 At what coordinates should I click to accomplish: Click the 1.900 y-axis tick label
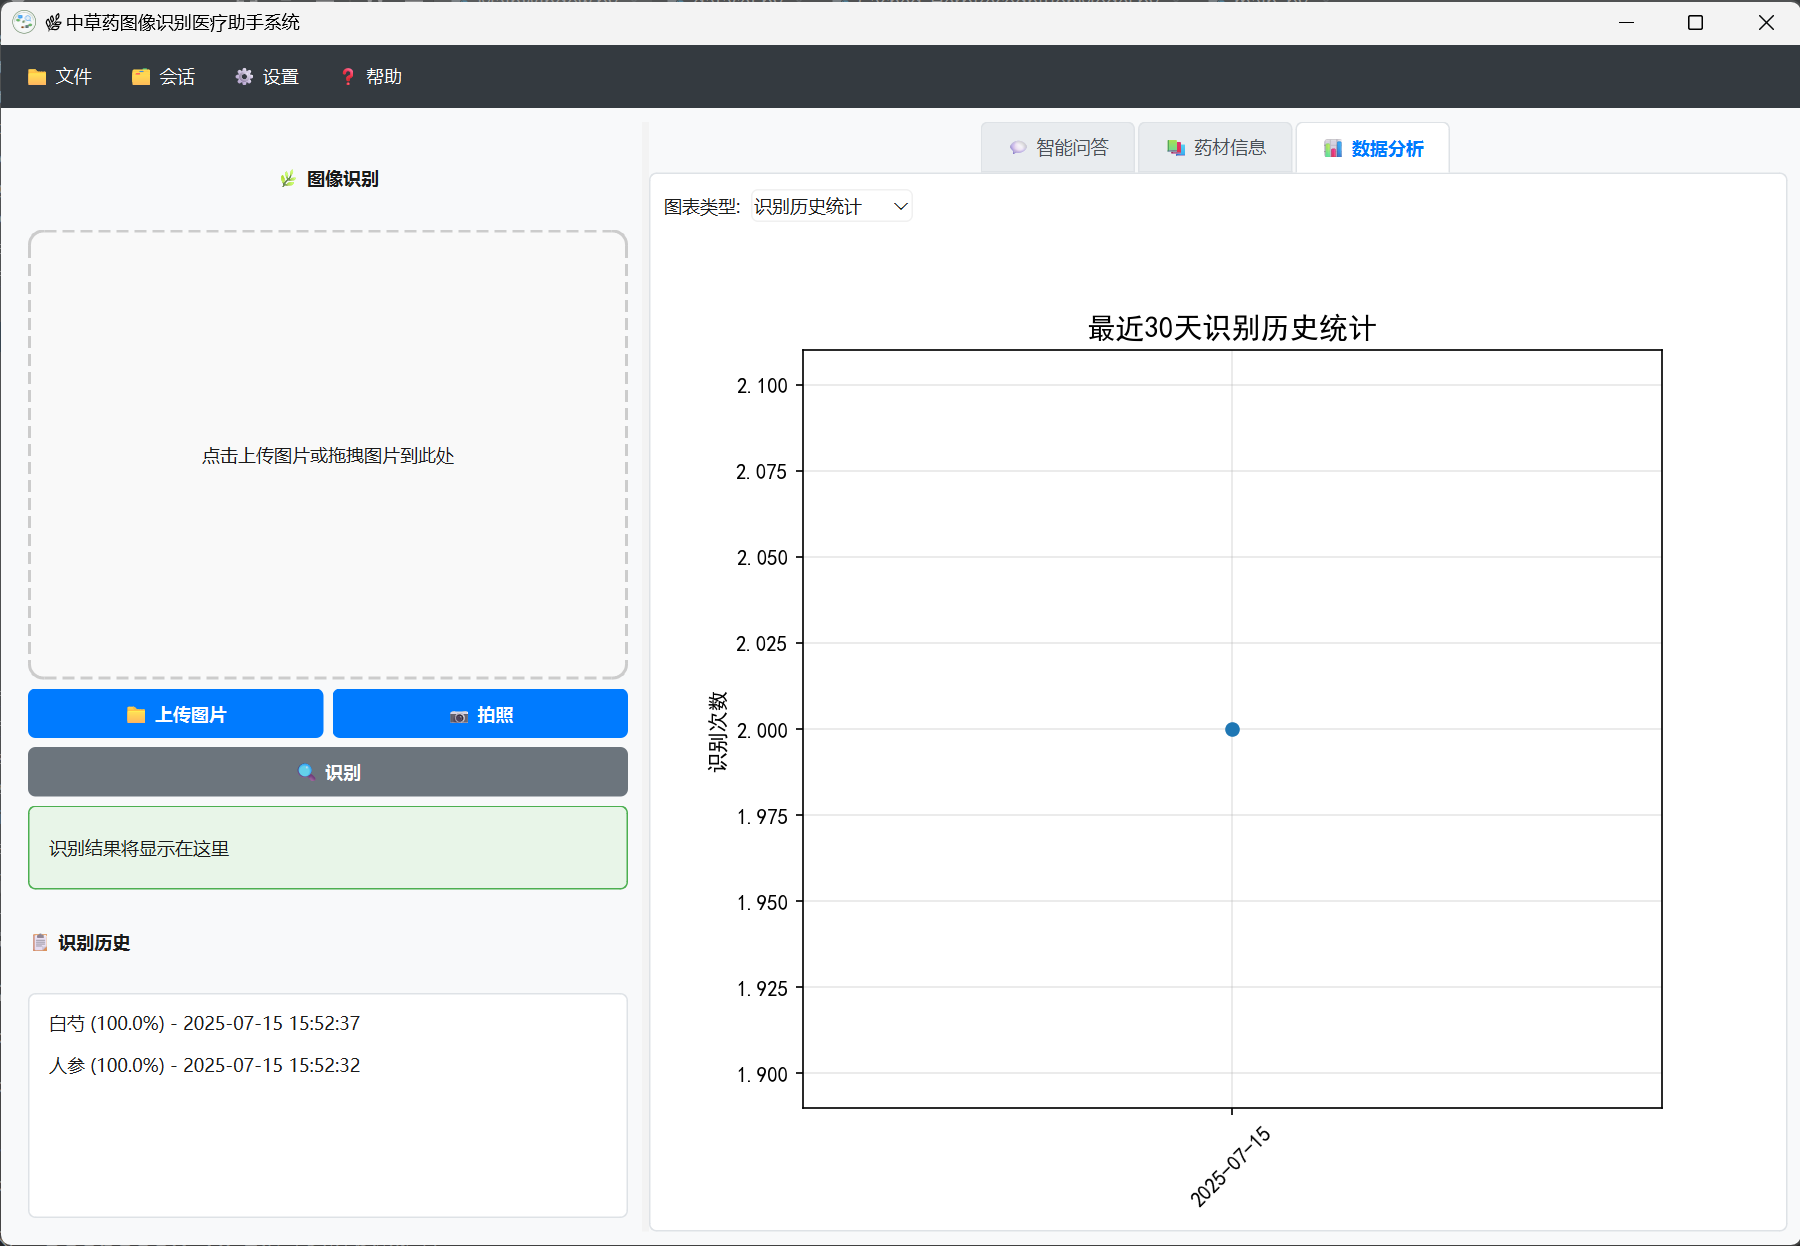pos(762,1075)
